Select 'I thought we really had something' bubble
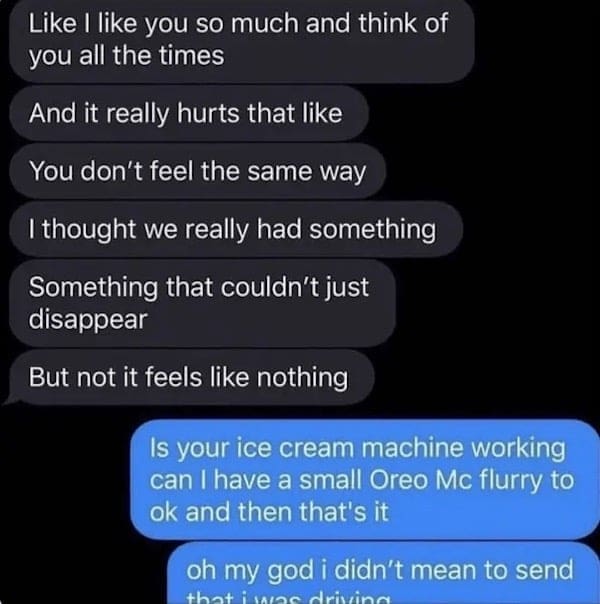The width and height of the screenshot is (600, 604). click(236, 230)
